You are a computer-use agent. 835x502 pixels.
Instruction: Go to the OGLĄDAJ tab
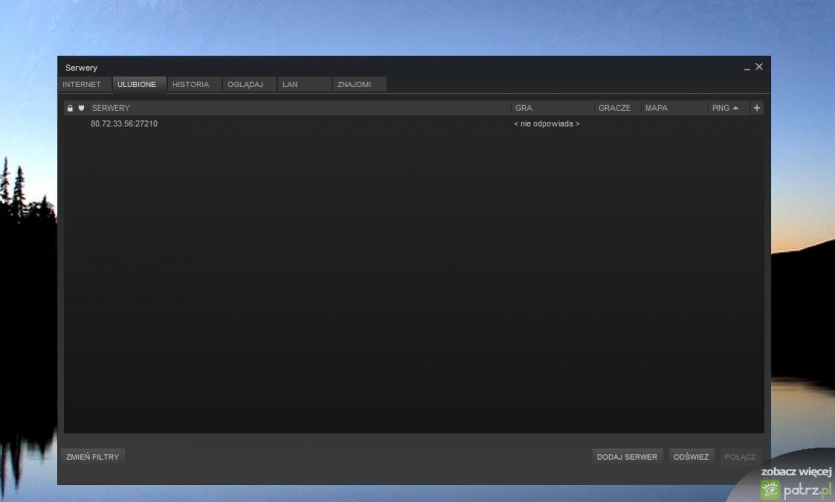(245, 85)
